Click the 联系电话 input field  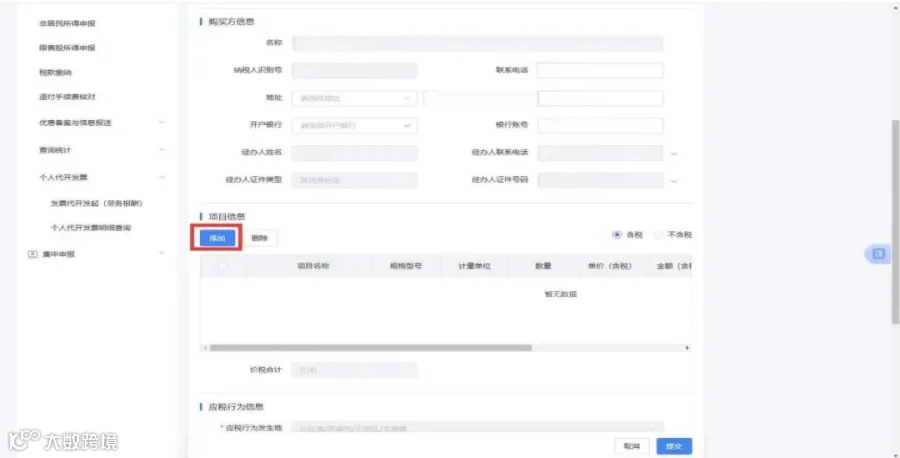click(x=600, y=71)
